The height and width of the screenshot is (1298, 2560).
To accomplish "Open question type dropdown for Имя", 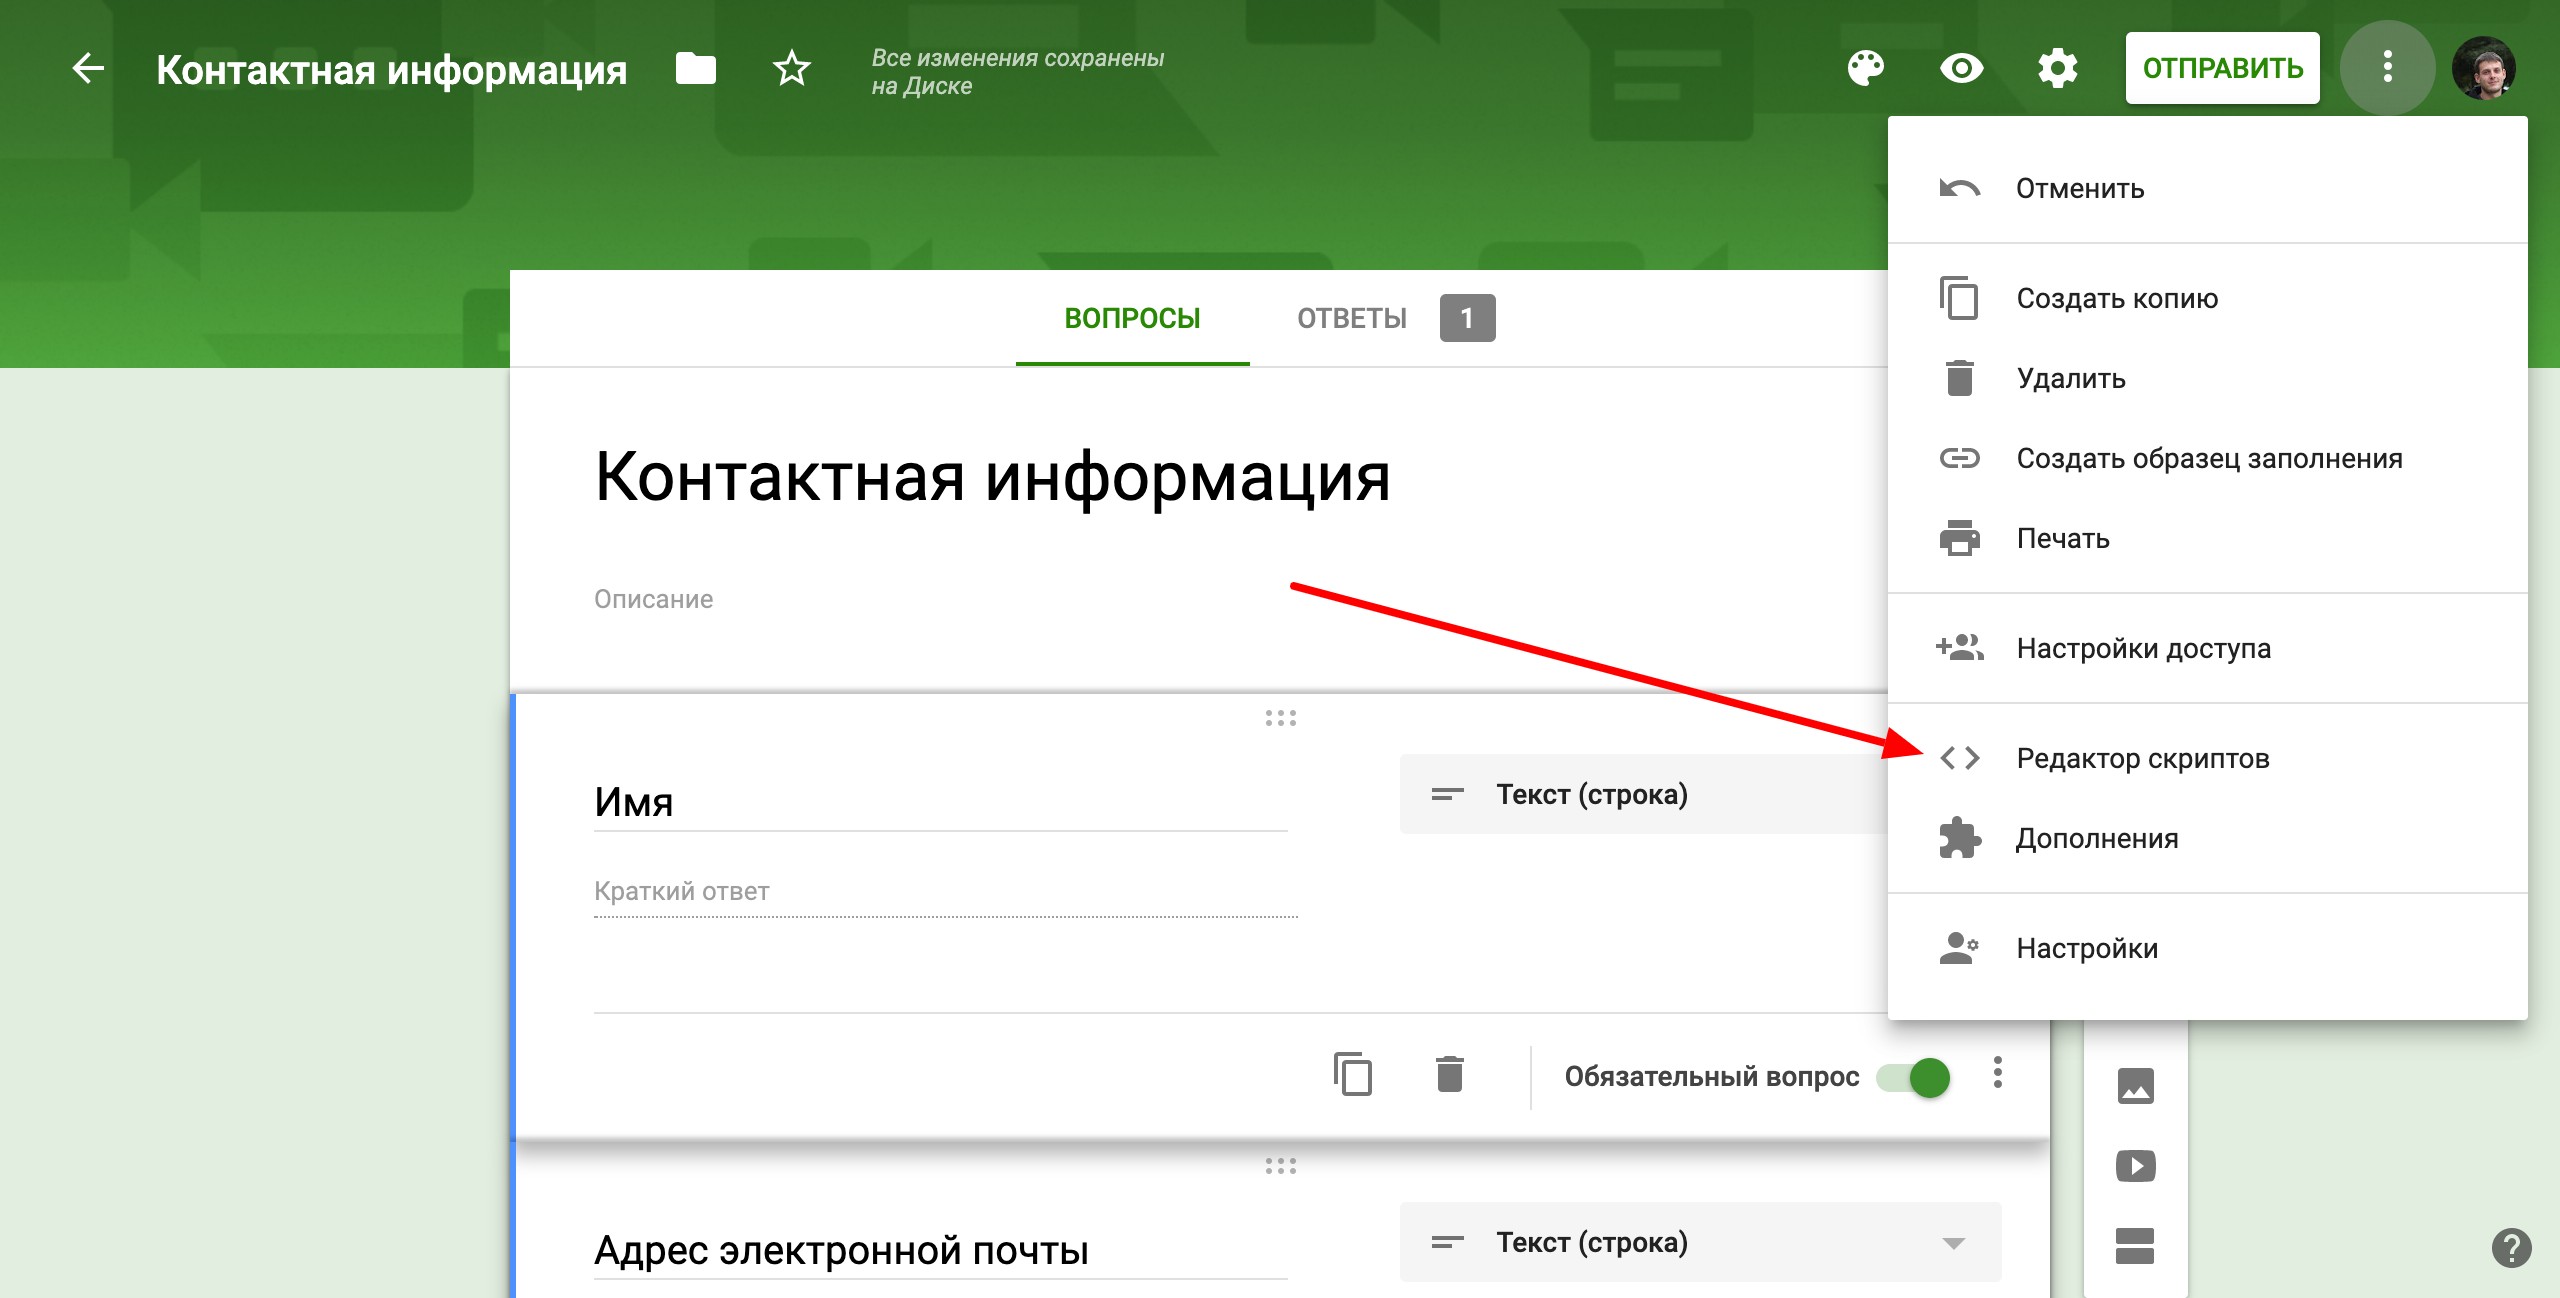I will point(1644,794).
